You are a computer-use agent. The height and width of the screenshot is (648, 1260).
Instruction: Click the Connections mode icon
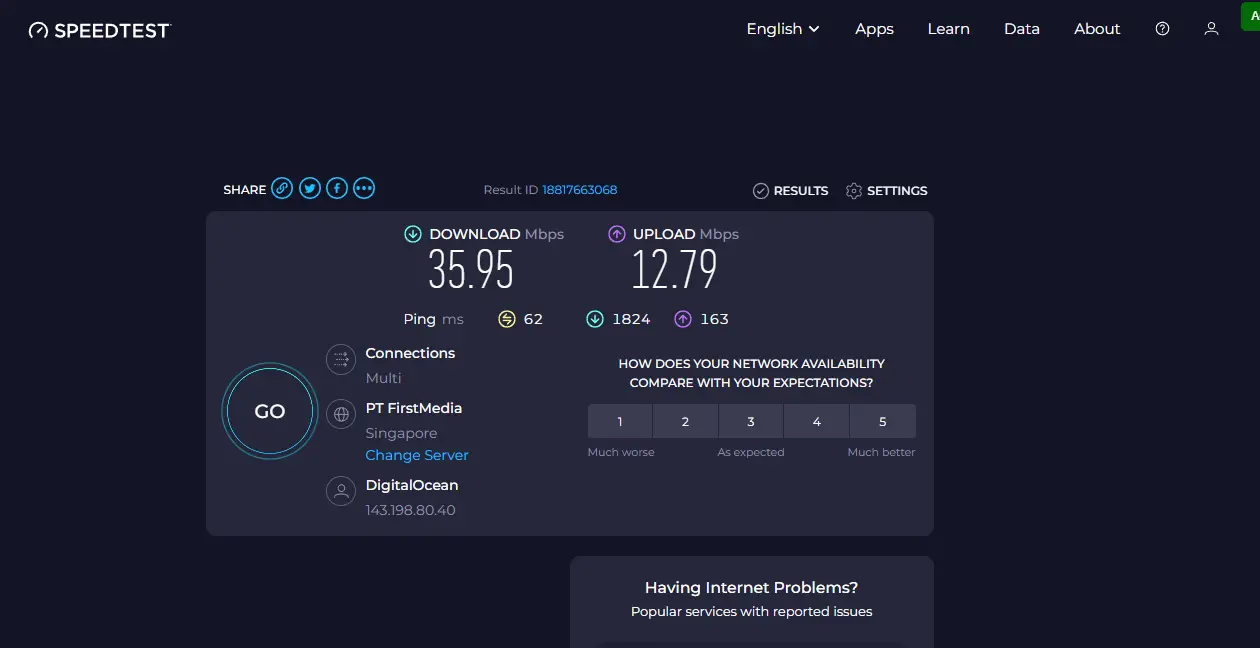(341, 360)
